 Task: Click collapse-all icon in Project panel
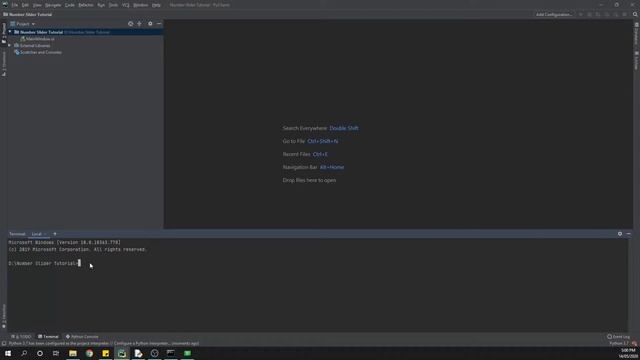tap(140, 24)
